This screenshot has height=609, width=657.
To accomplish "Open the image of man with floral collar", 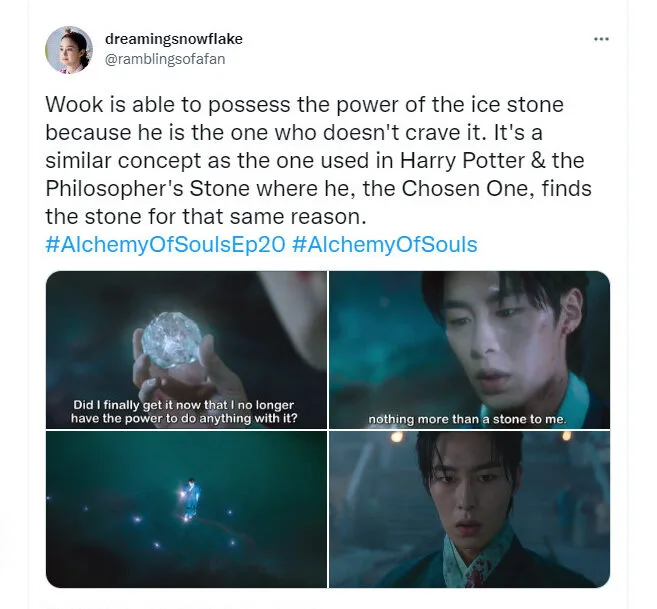I will coord(469,509).
